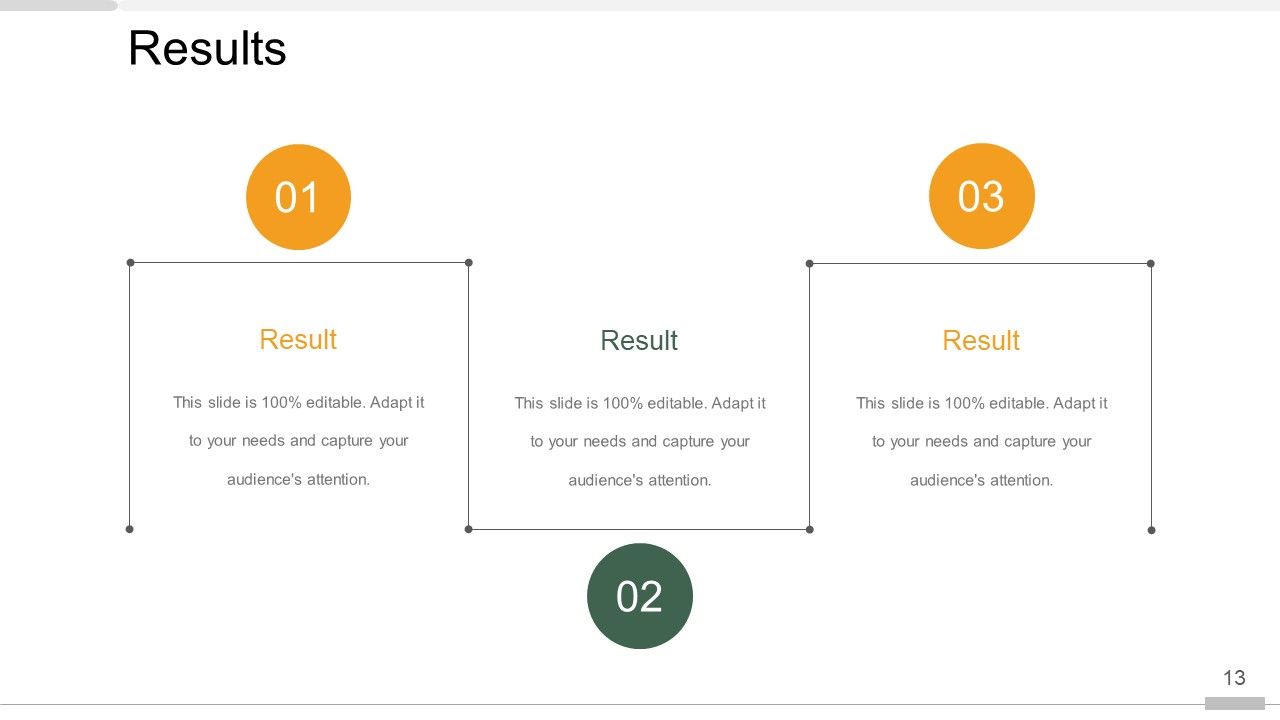Click the green "Result" heading in the middle

[639, 341]
